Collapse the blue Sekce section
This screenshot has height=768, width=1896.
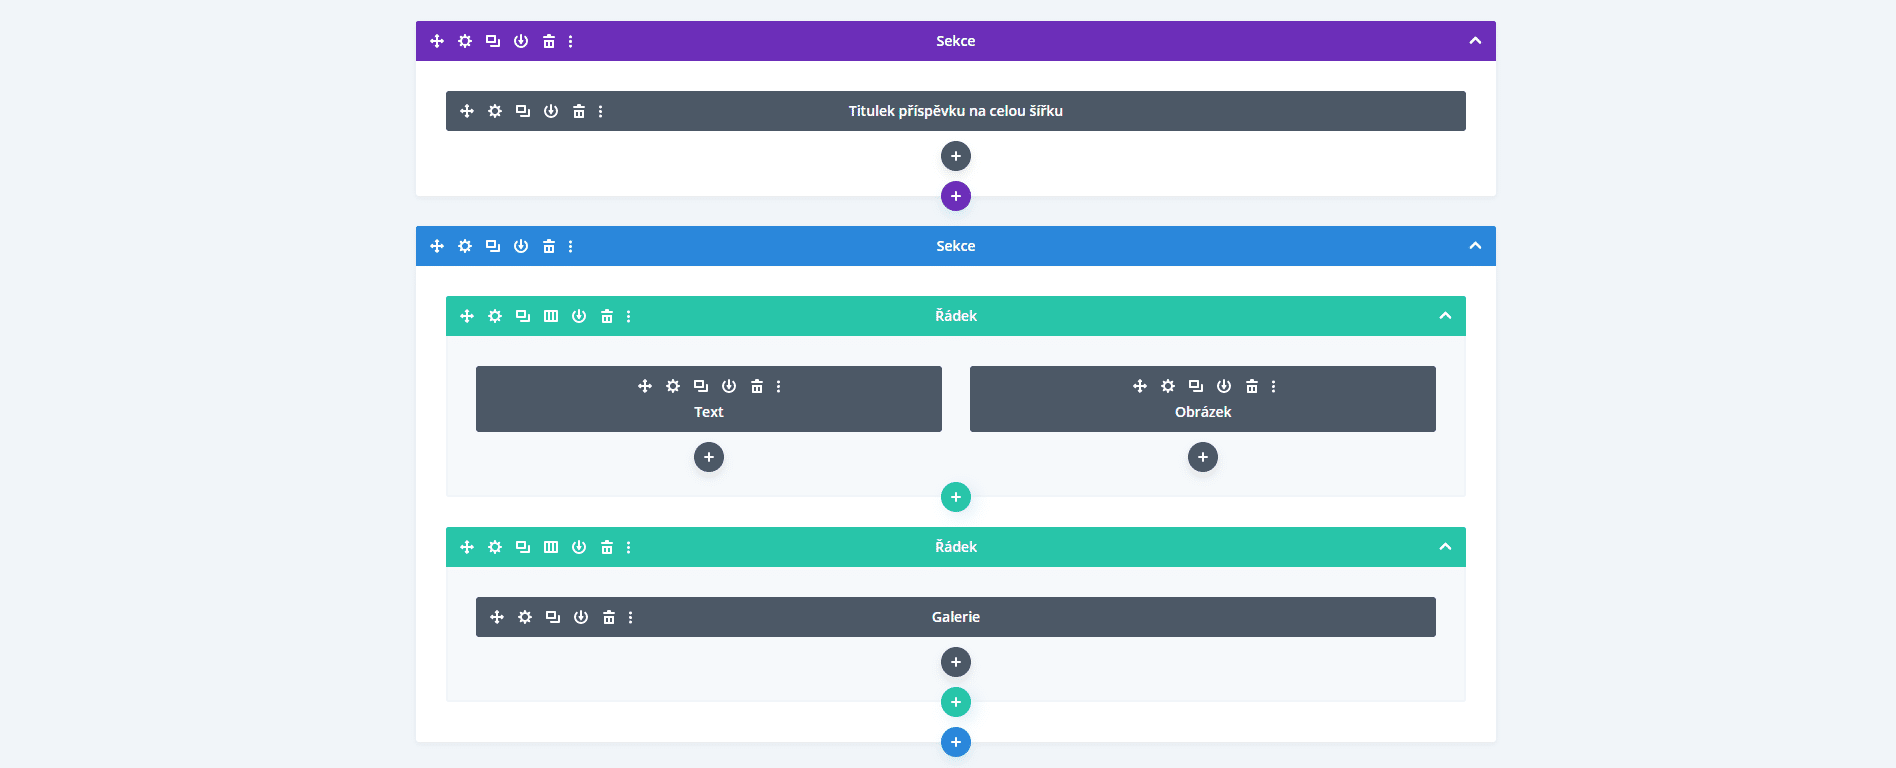(1475, 246)
